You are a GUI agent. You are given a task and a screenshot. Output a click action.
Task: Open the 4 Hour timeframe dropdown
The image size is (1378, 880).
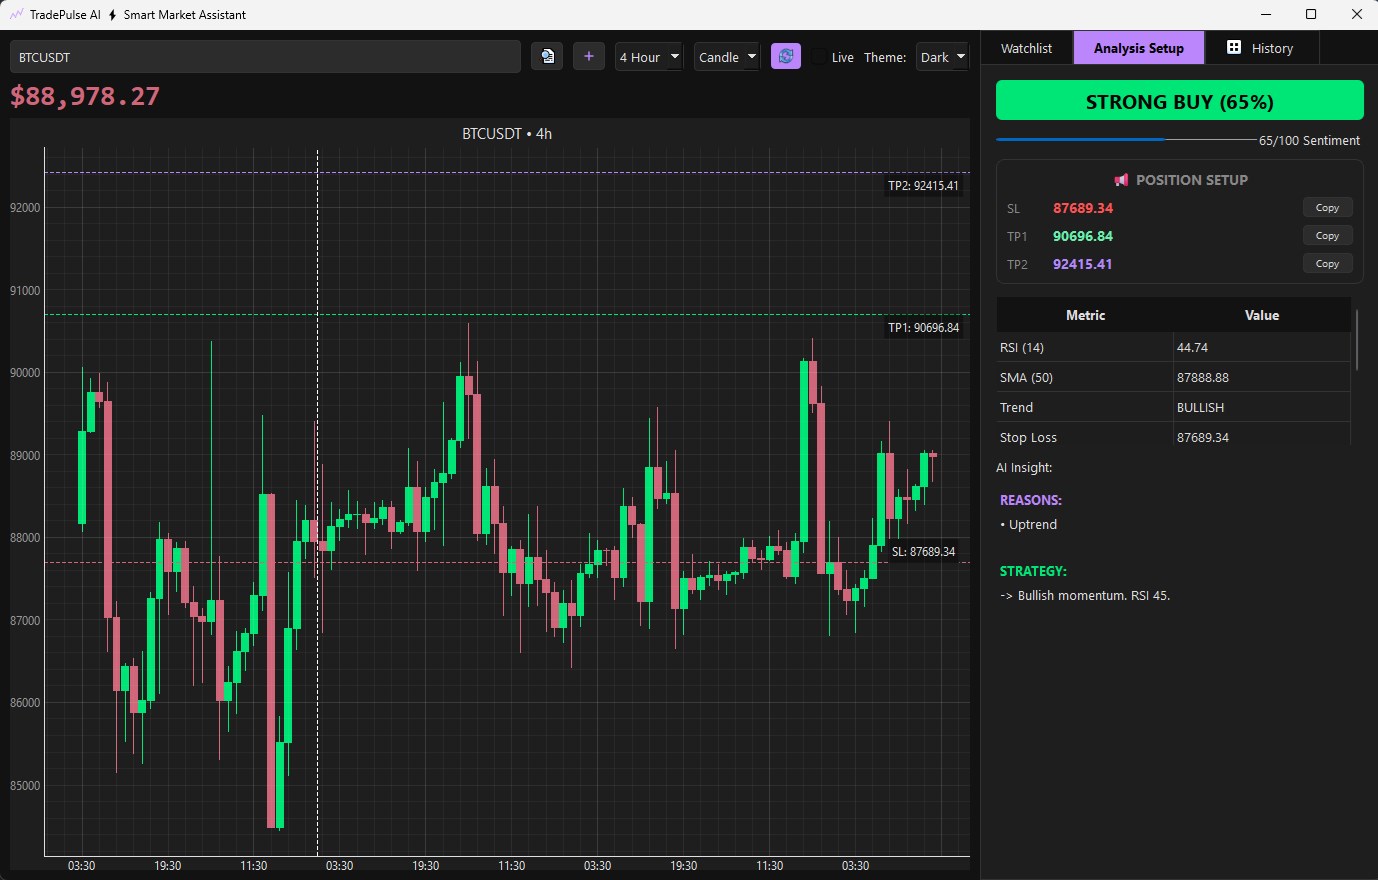648,57
